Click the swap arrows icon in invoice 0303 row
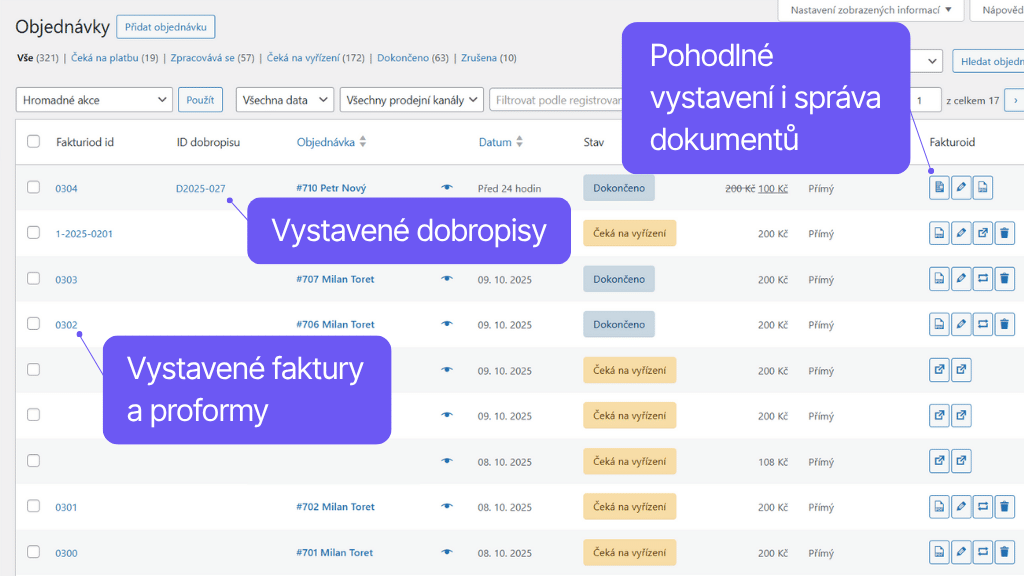The height and width of the screenshot is (576, 1024). click(x=983, y=279)
